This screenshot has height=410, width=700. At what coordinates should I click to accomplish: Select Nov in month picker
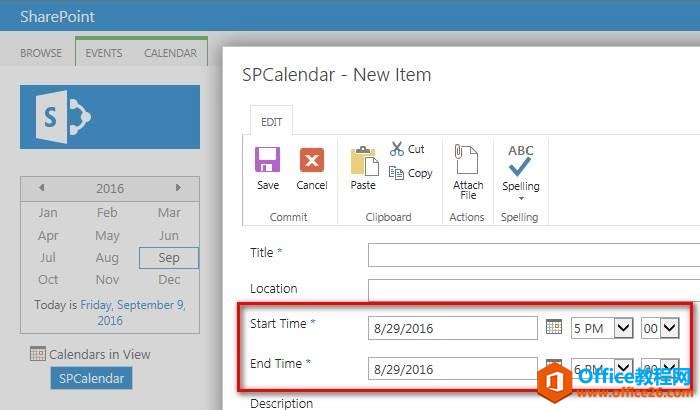[107, 280]
